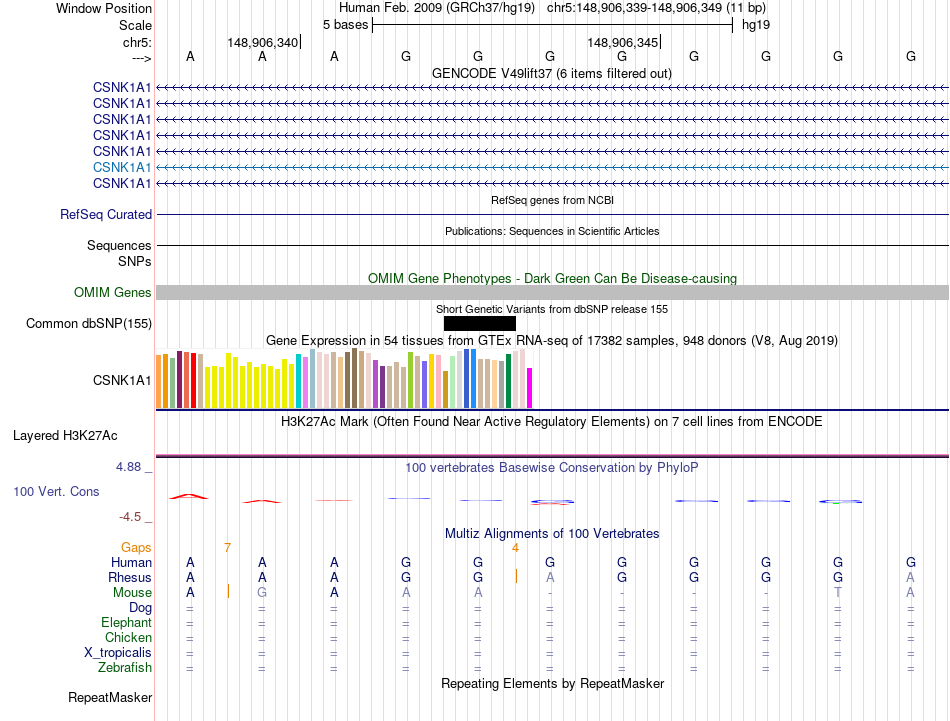Click the CSNK1A1 label beside the GTEx bar chart

[x=122, y=380]
